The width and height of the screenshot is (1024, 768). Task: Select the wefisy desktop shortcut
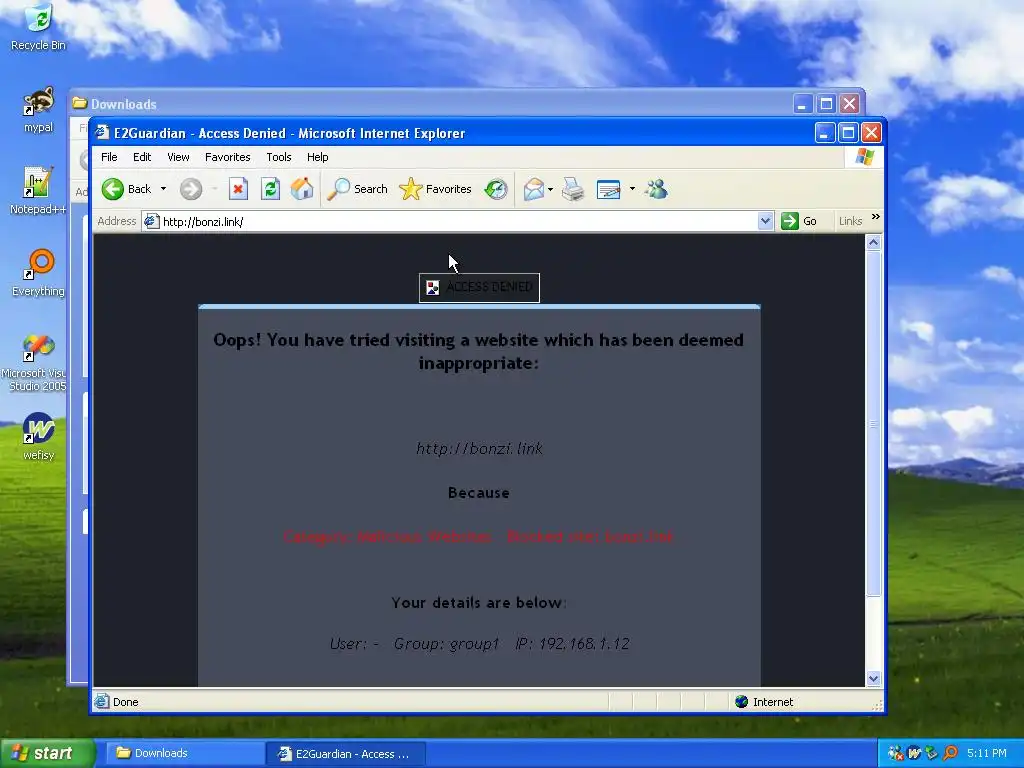(38, 436)
